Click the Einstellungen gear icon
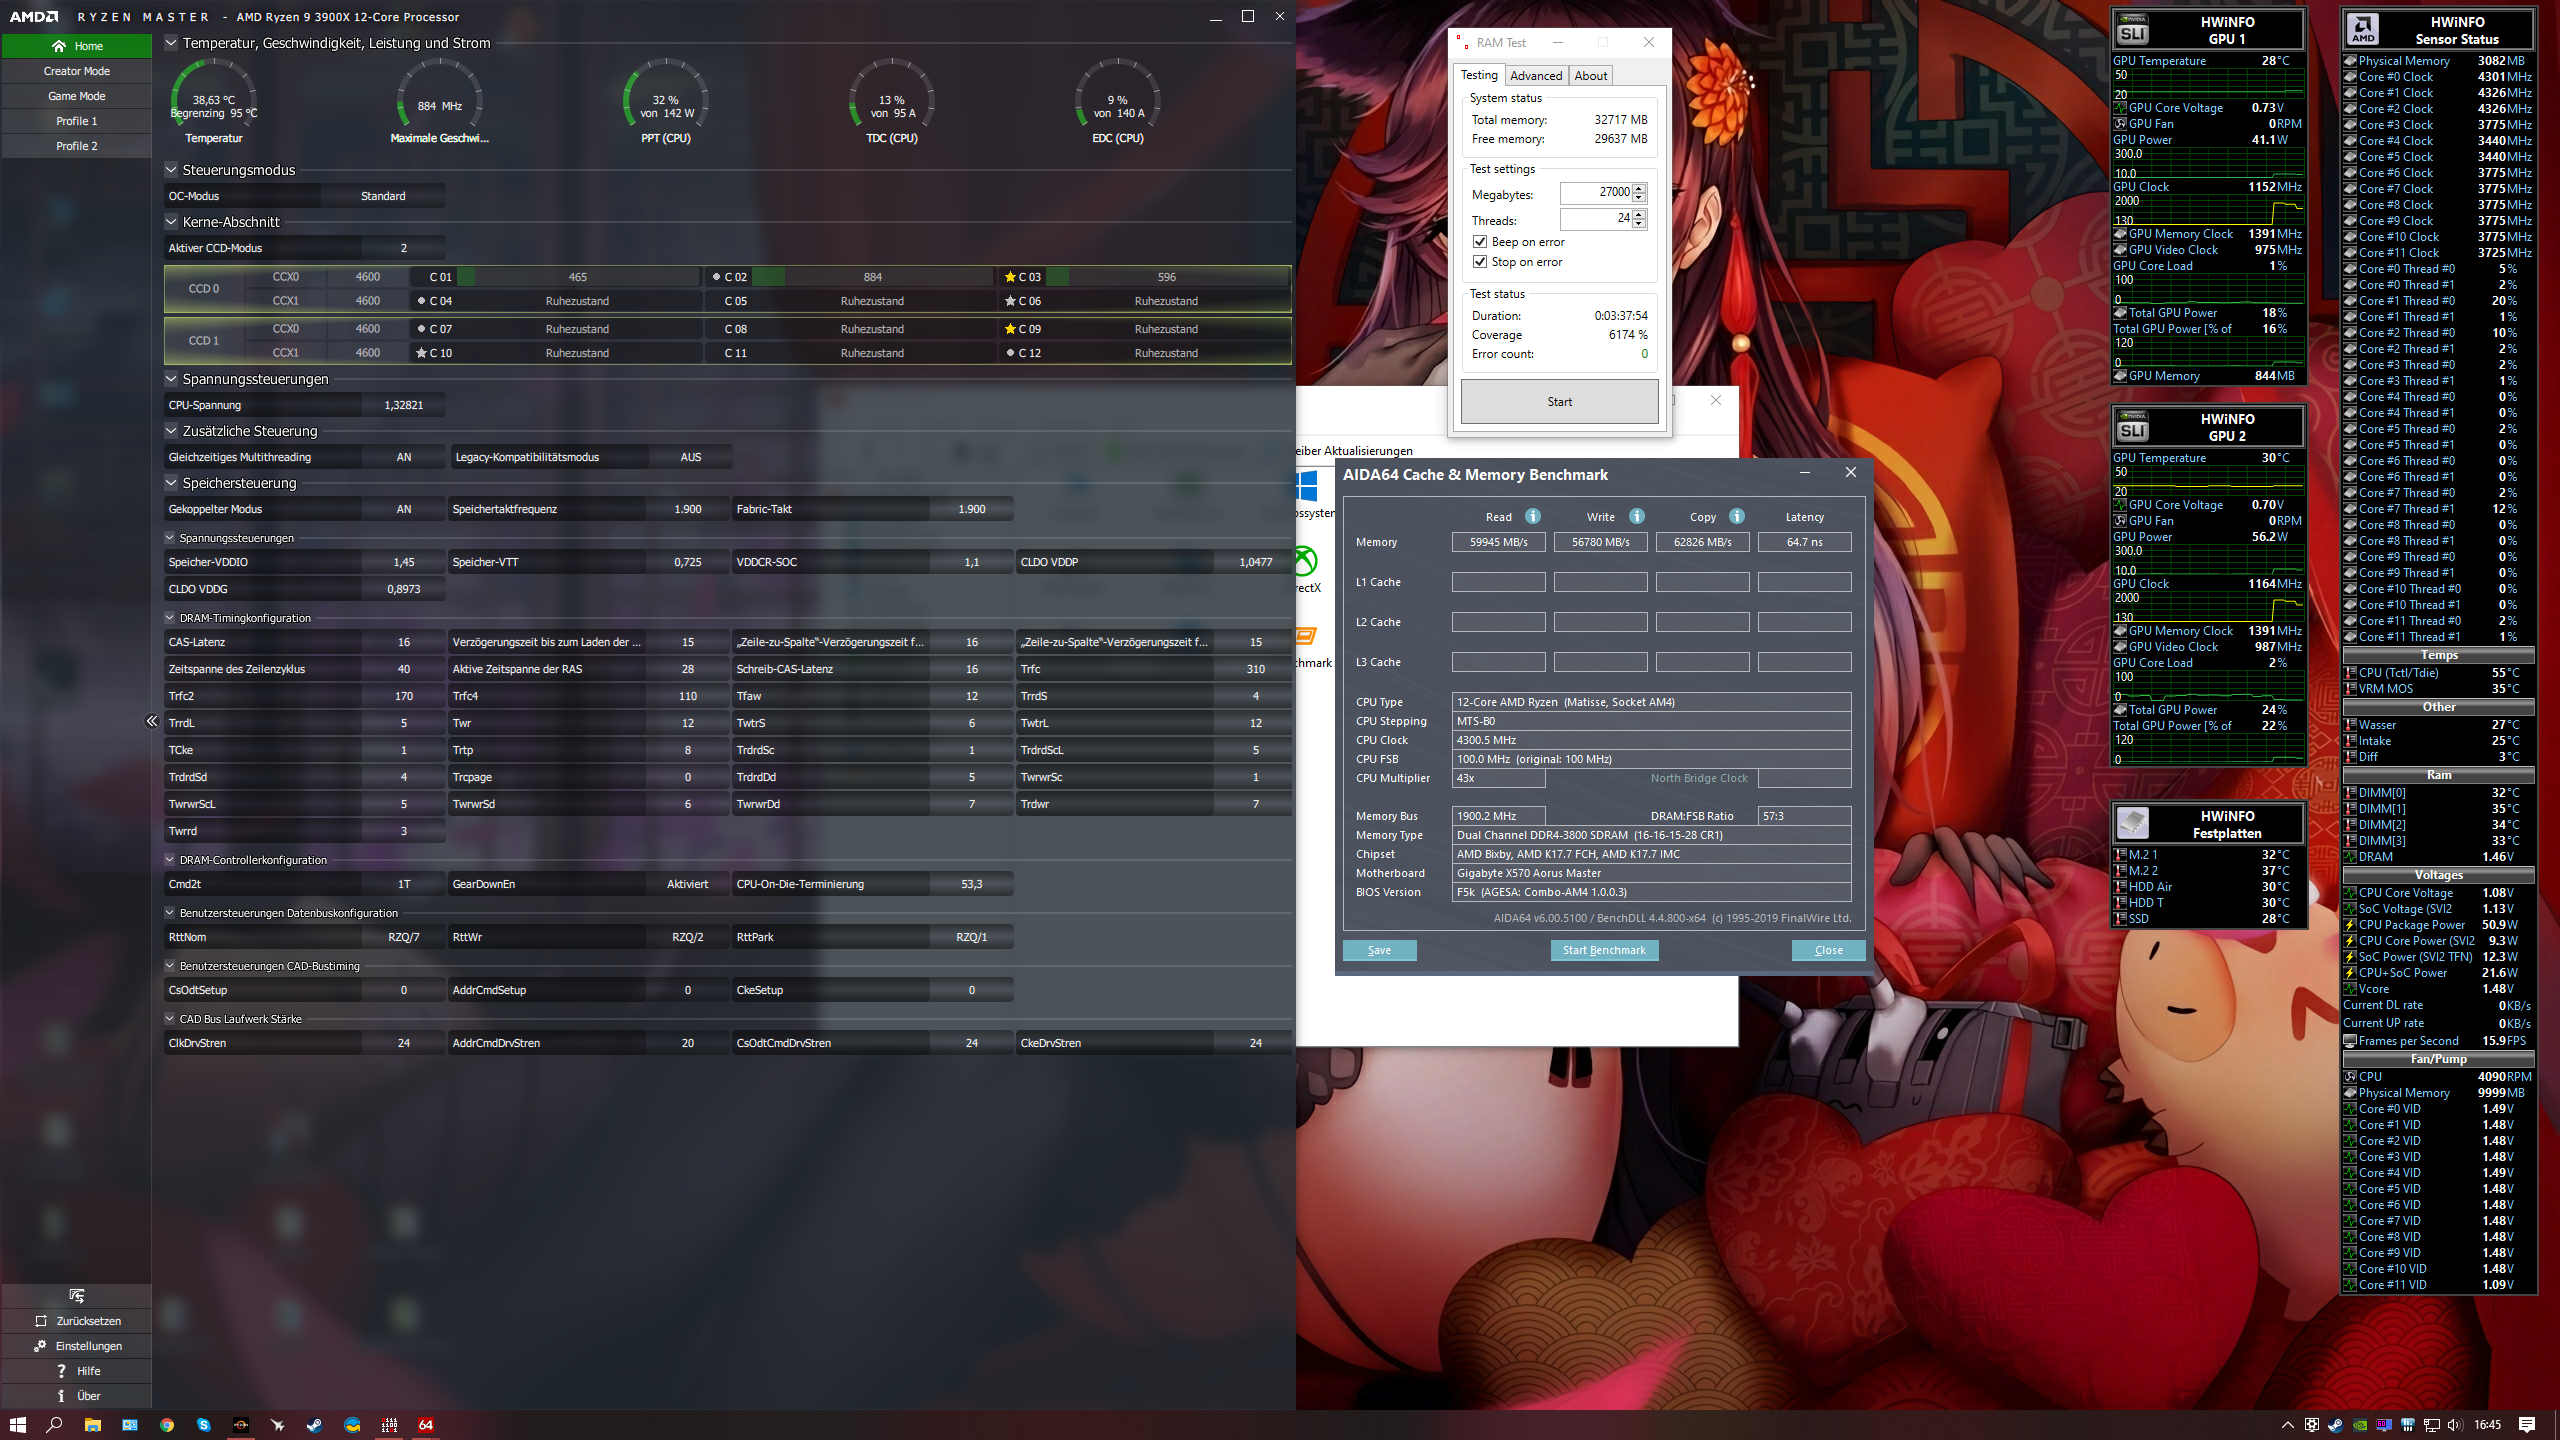 pos(40,1346)
